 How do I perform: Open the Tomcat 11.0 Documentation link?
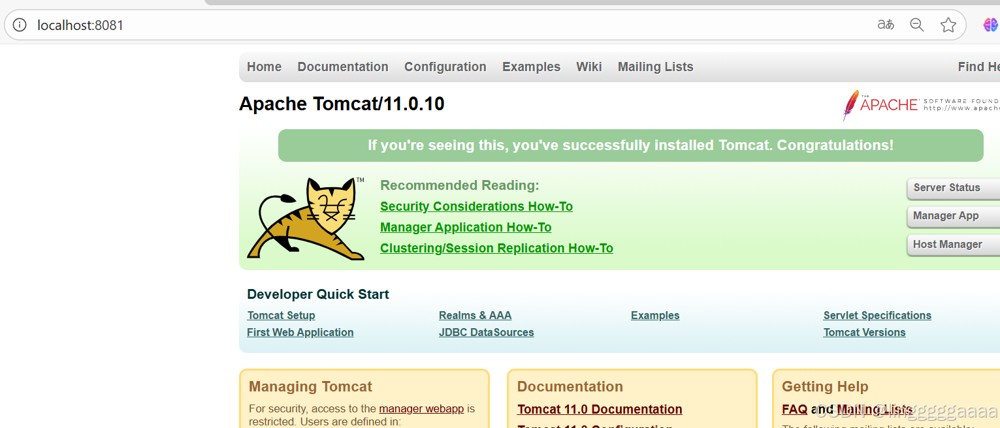[599, 410]
